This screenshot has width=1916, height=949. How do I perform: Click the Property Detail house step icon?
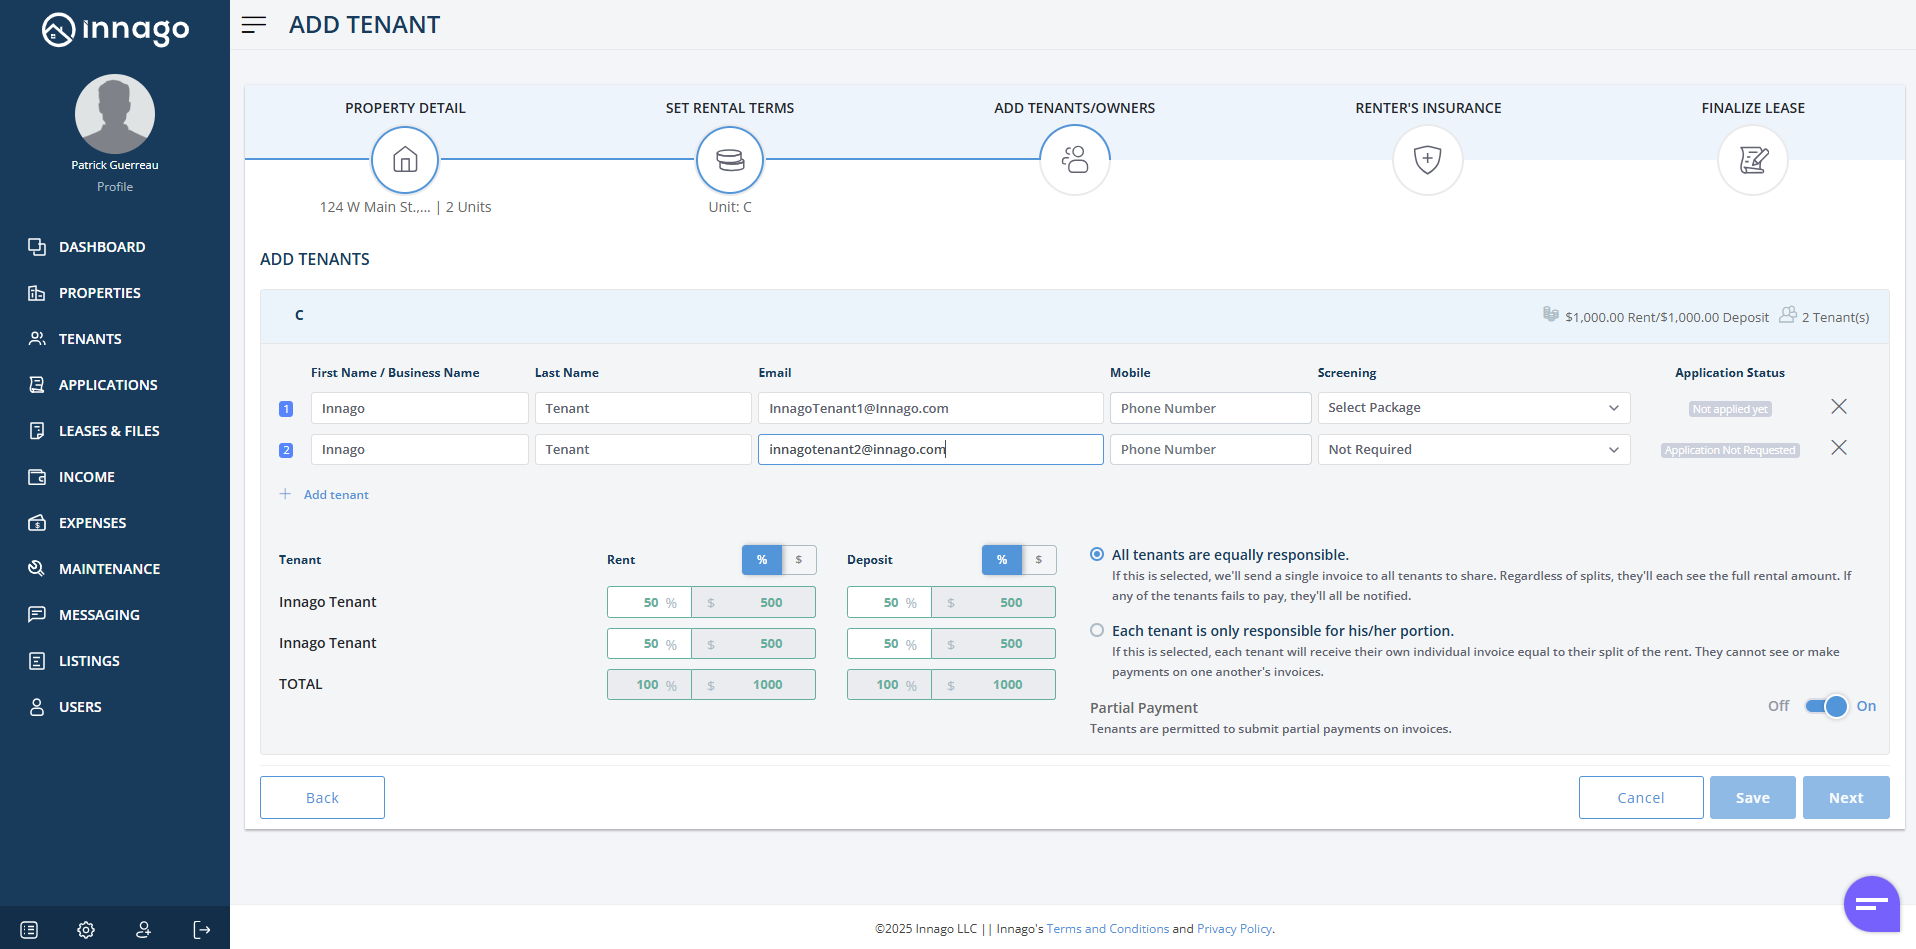tap(405, 160)
